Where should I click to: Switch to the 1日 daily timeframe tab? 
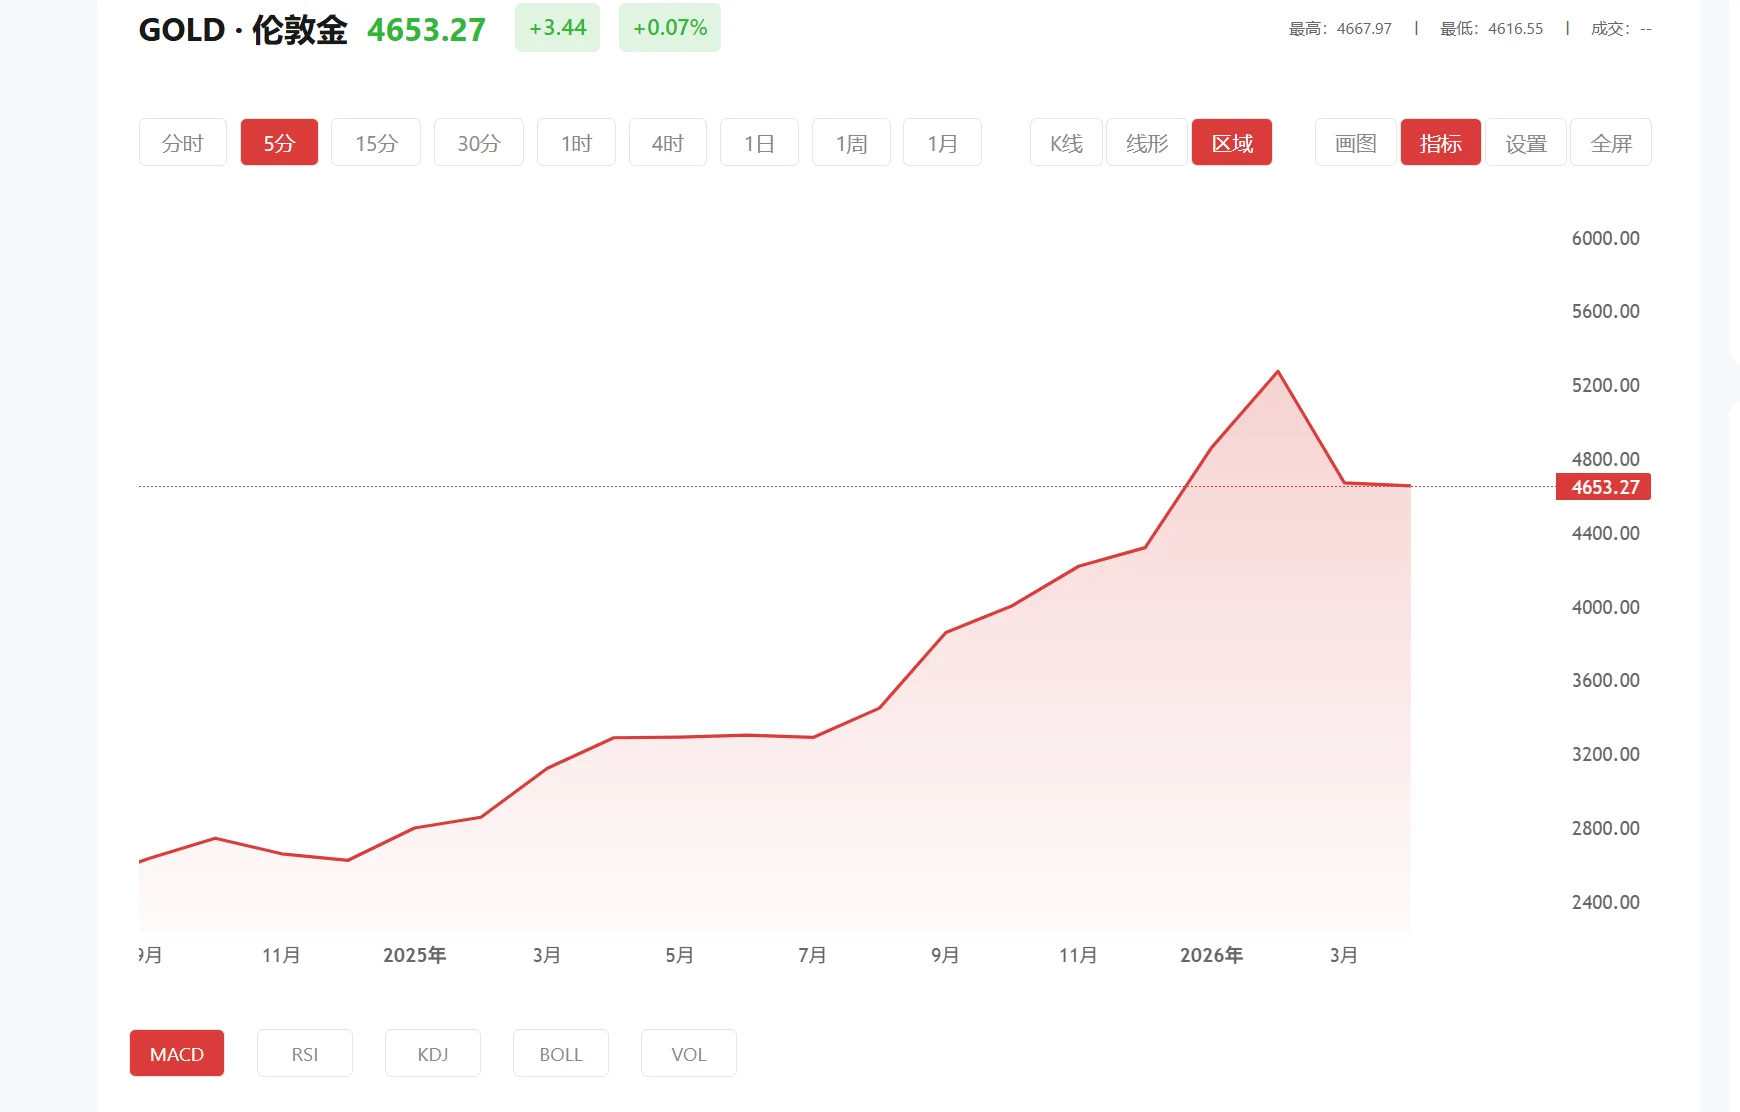click(x=759, y=142)
